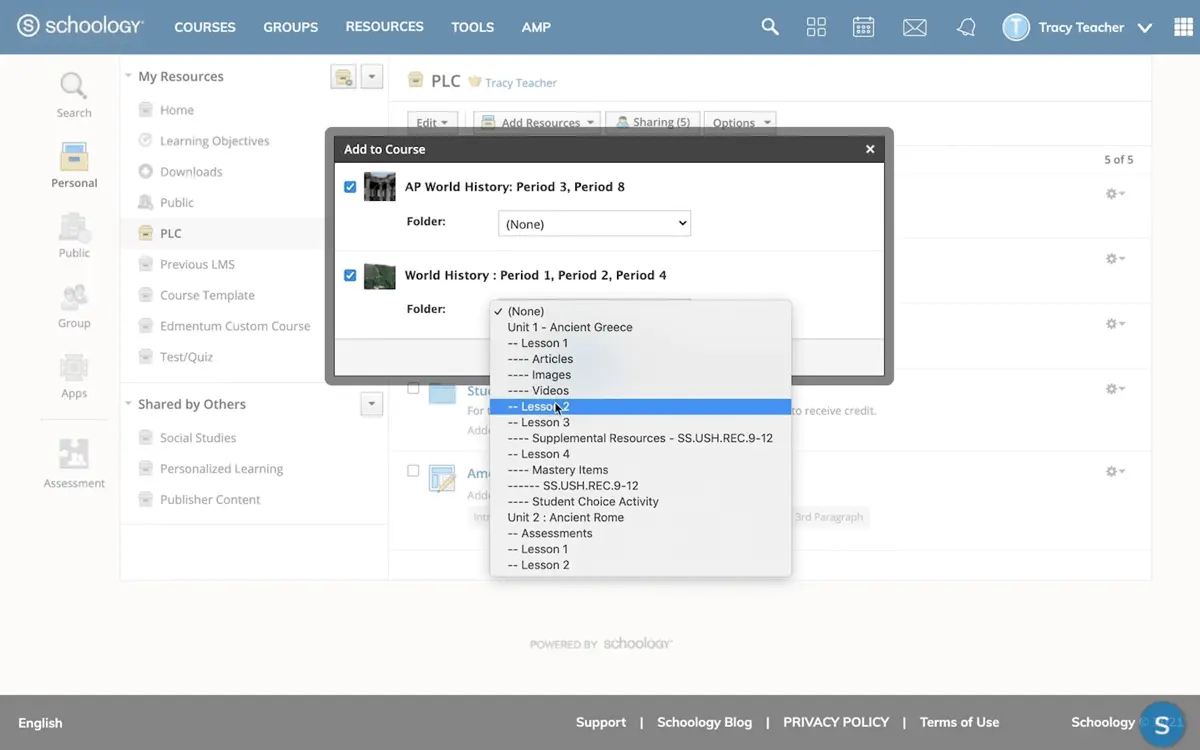Image resolution: width=1200 pixels, height=750 pixels.
Task: Open the notifications bell icon
Action: pyautogui.click(x=965, y=27)
